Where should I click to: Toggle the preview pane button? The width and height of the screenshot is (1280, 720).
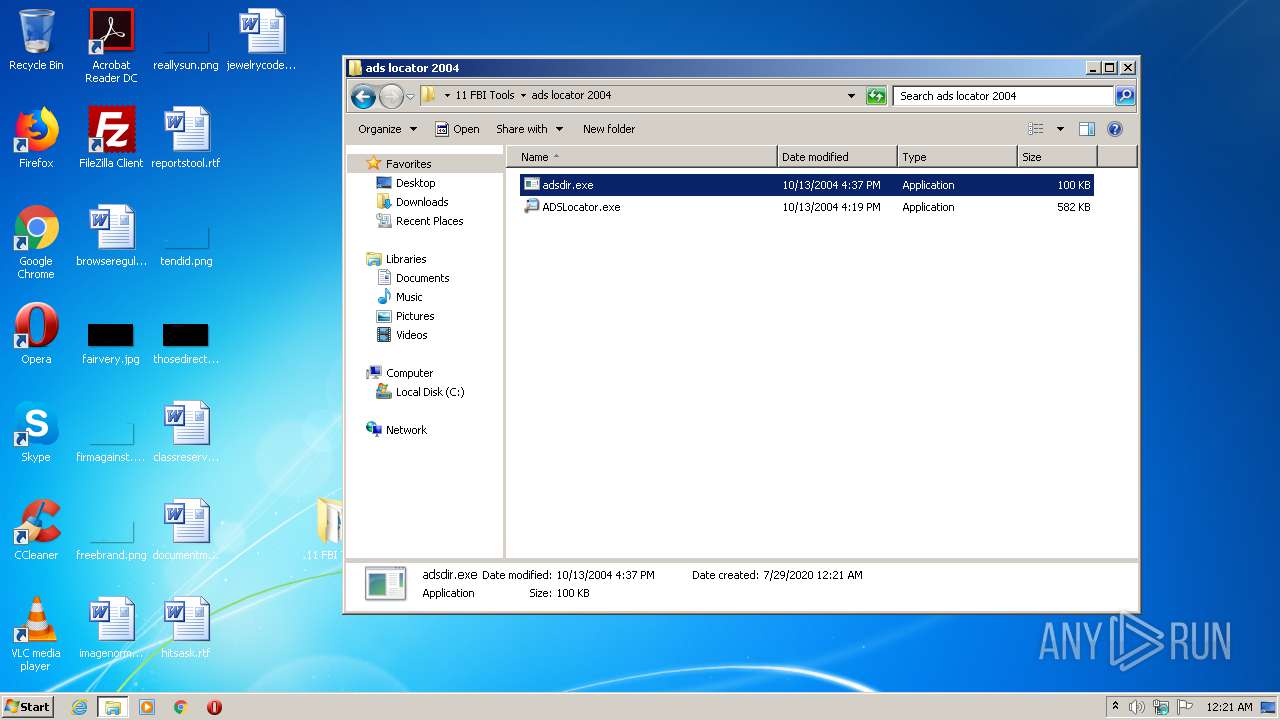(x=1087, y=129)
